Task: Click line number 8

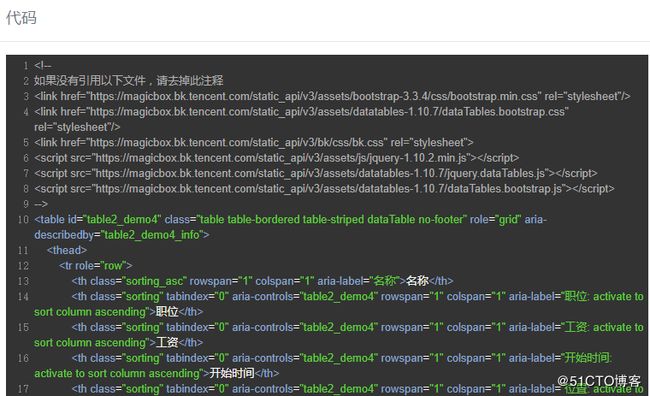Action: (x=26, y=188)
